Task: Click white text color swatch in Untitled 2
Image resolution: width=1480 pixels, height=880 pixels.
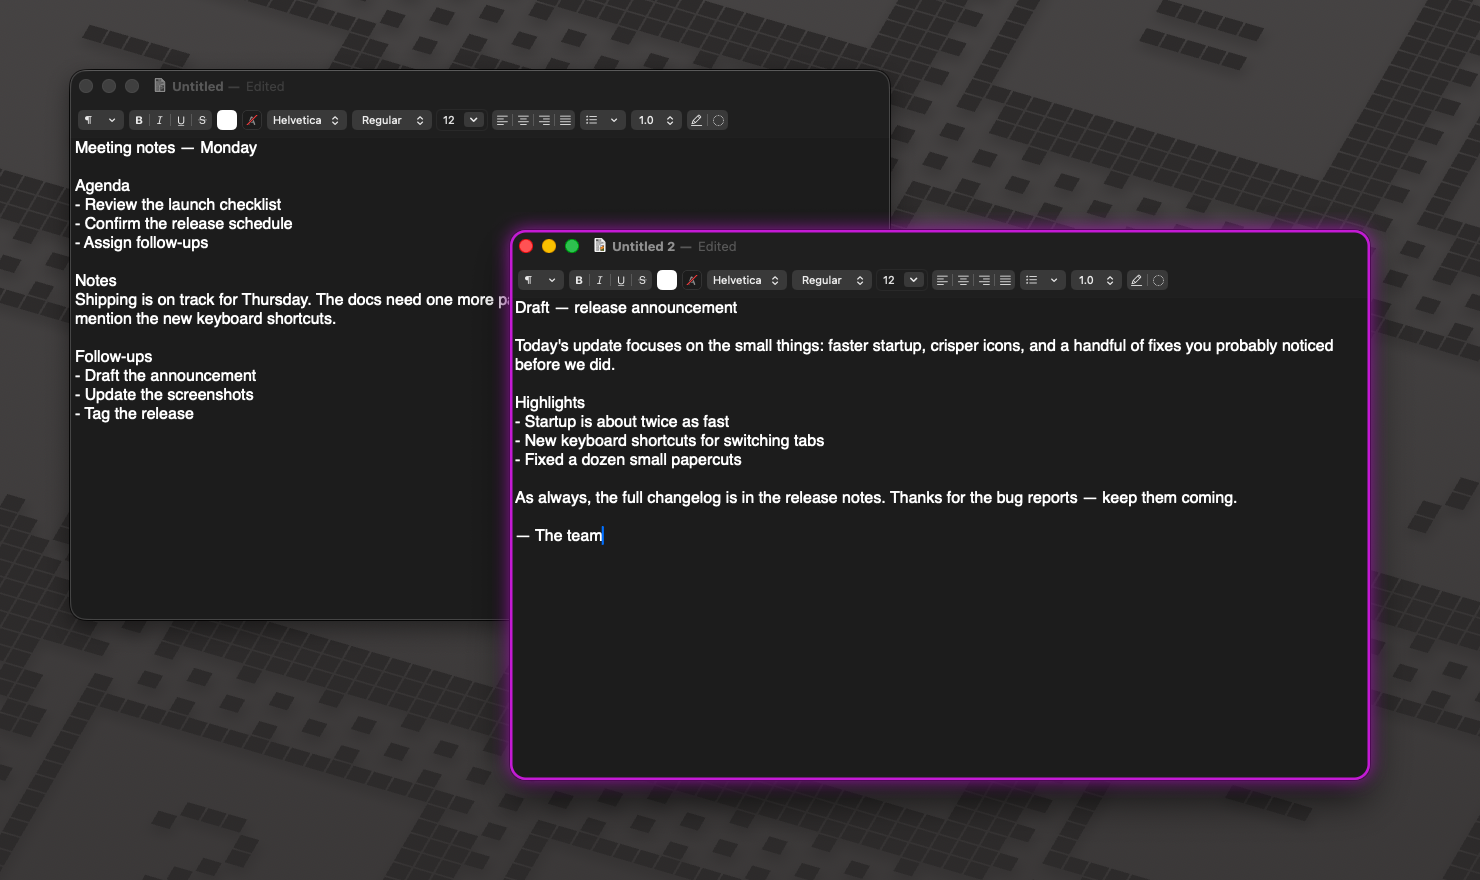Action: pyautogui.click(x=667, y=280)
